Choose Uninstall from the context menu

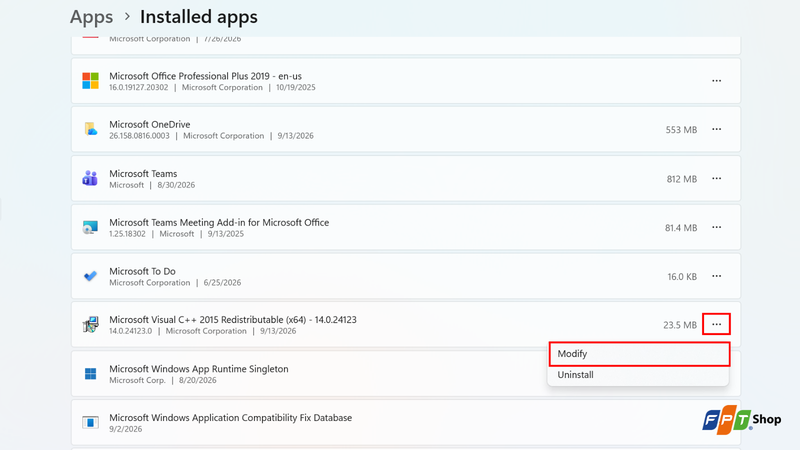[x=638, y=374]
